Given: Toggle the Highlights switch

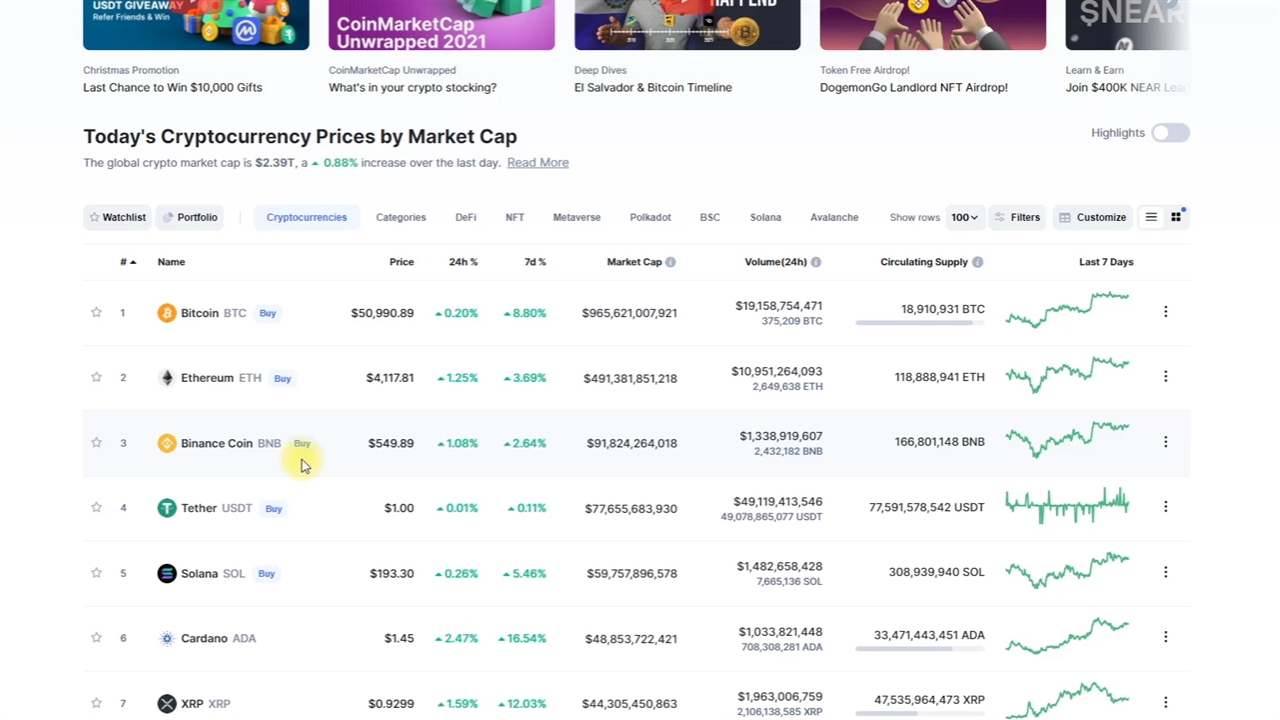Looking at the screenshot, I should [x=1170, y=133].
